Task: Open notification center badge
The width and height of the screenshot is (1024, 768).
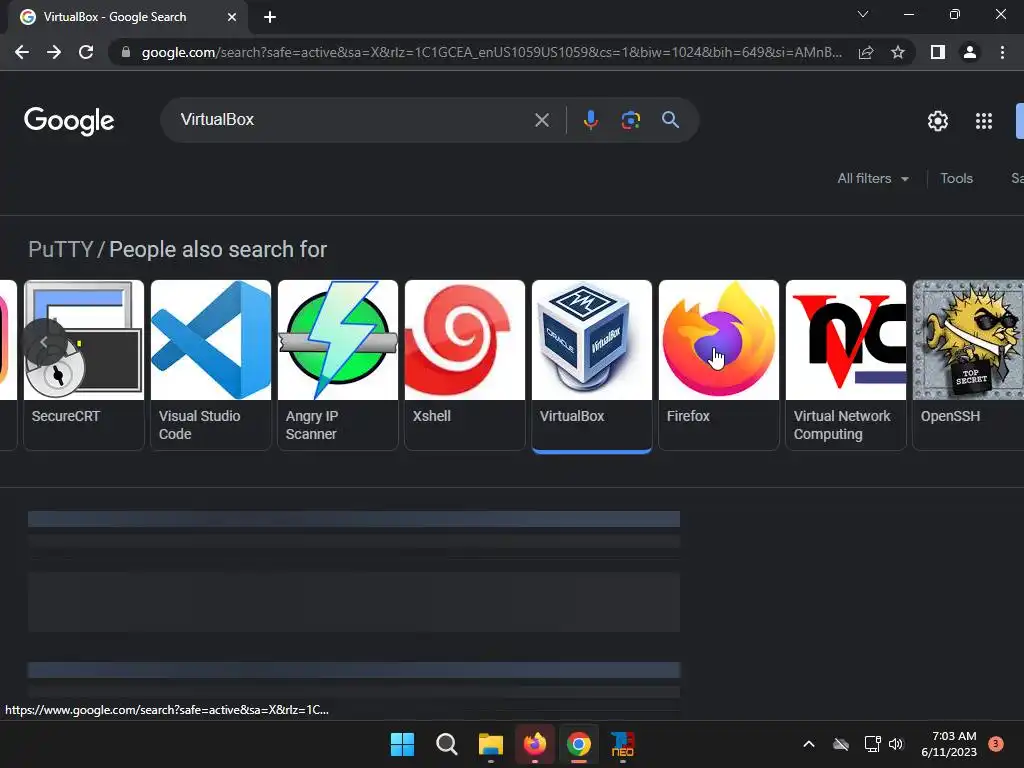Action: click(x=996, y=744)
